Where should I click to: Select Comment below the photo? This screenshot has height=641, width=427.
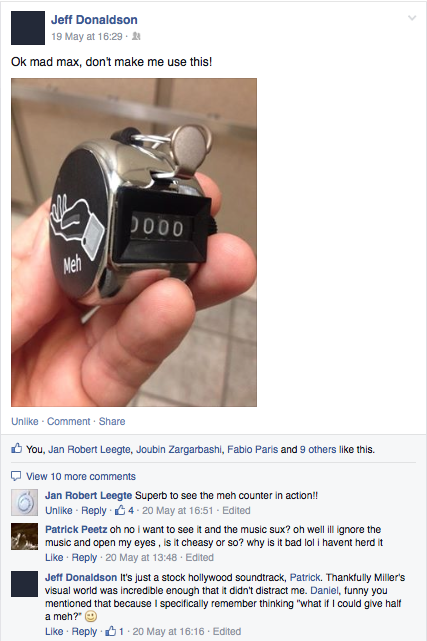(x=68, y=421)
